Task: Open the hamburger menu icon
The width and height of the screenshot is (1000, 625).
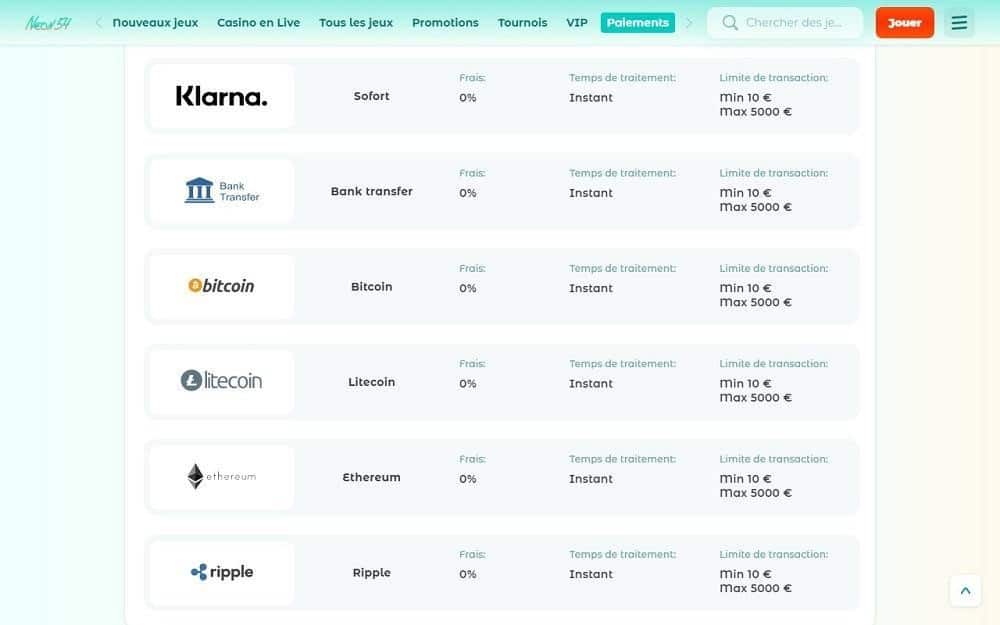Action: pos(959,23)
